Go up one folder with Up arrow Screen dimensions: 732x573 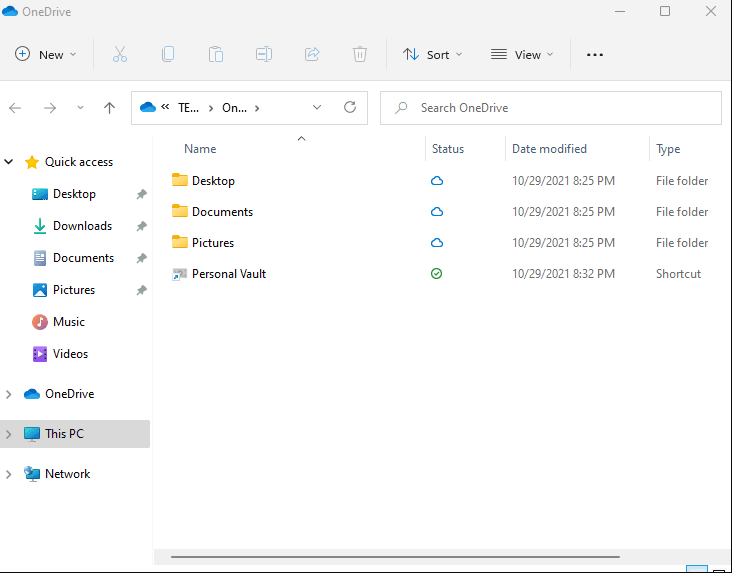(110, 108)
